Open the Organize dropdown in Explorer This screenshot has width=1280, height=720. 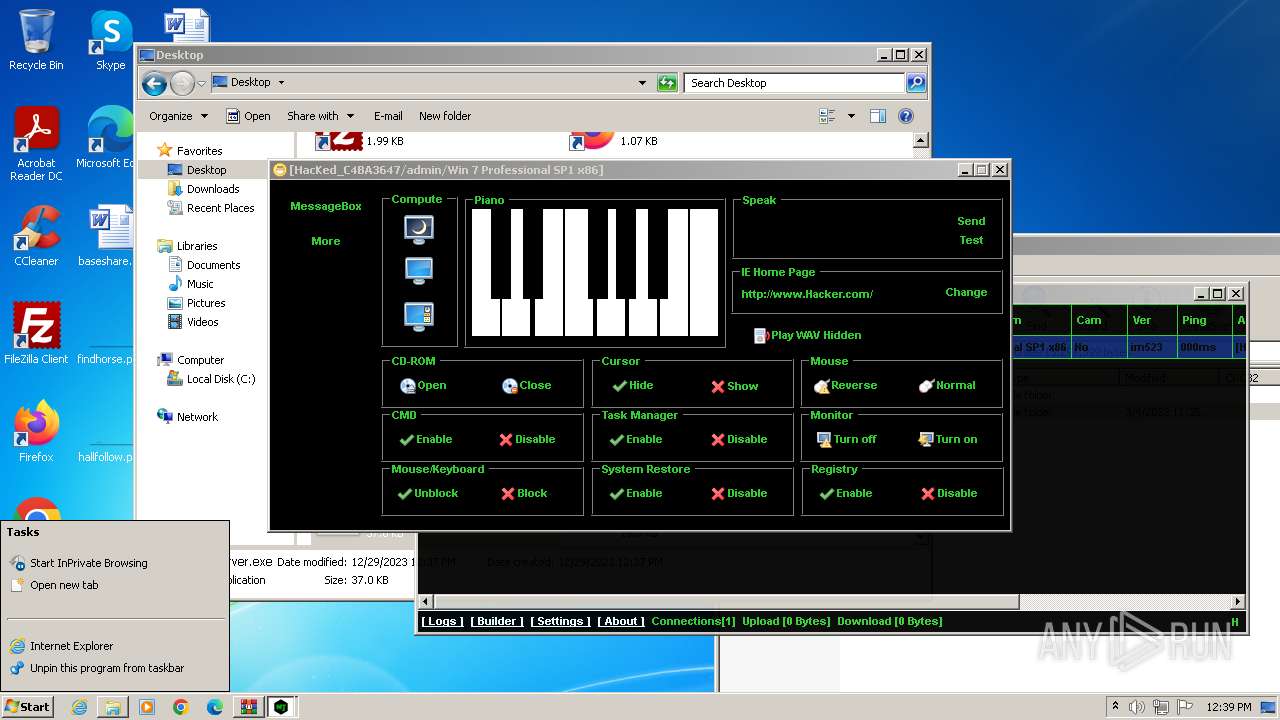[178, 116]
